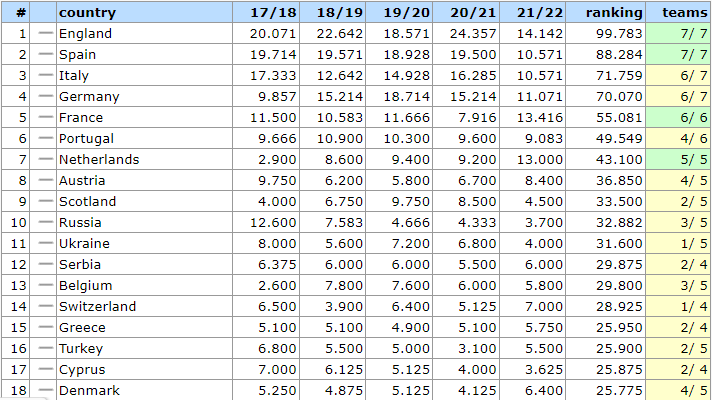Click Spain's ranking value 88.284

(x=619, y=54)
